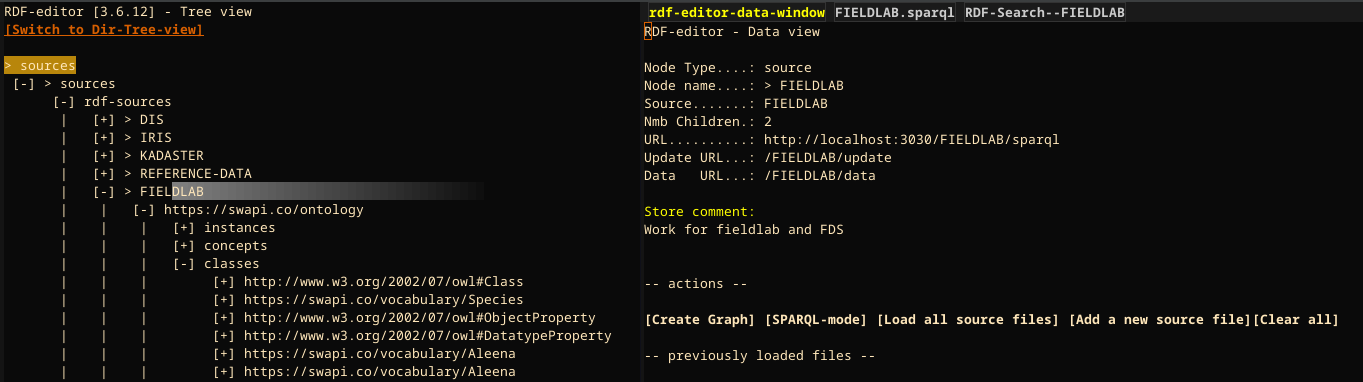Collapse the [-] toggle next to classes

click(x=184, y=264)
